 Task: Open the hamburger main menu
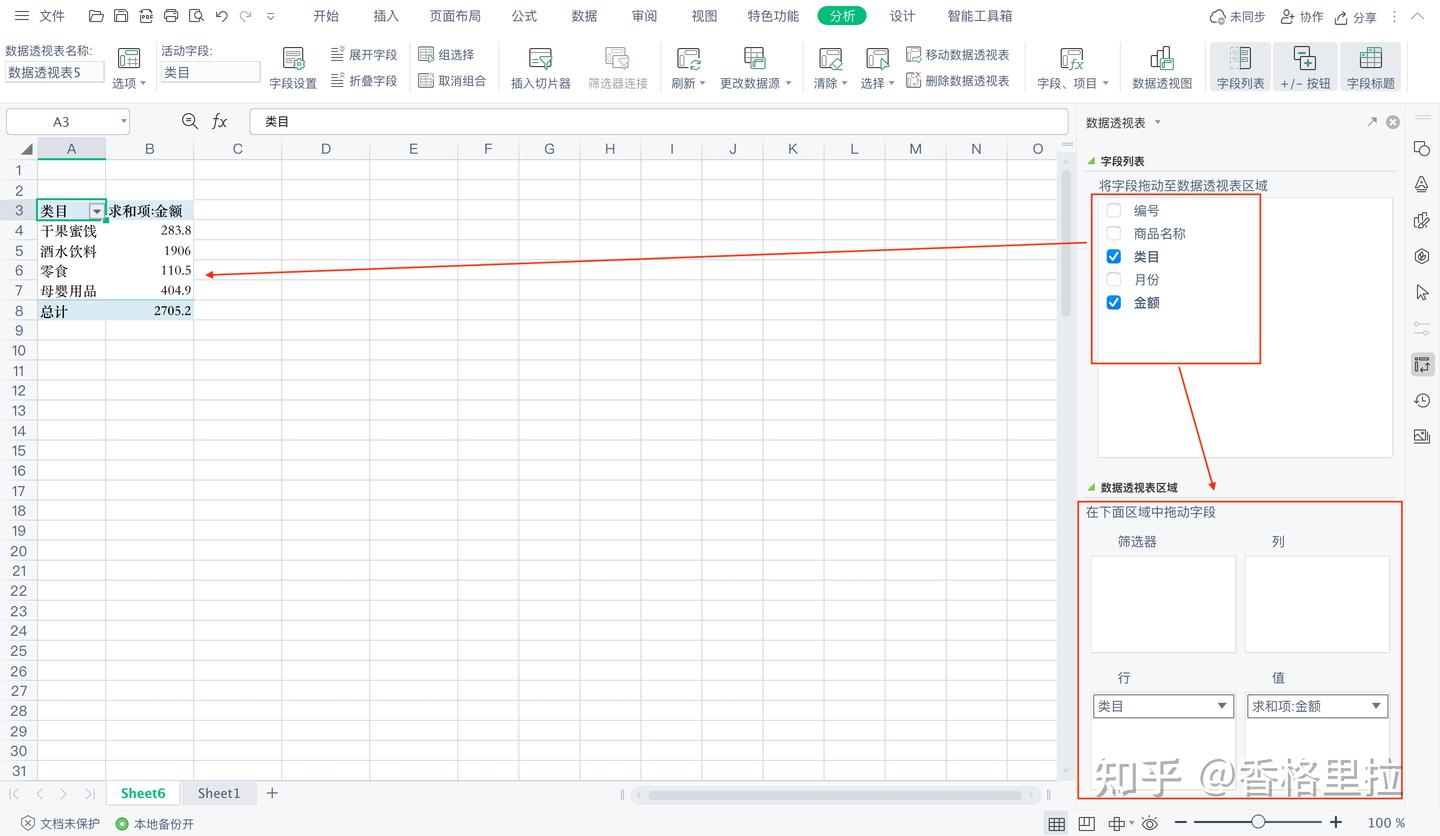[22, 16]
